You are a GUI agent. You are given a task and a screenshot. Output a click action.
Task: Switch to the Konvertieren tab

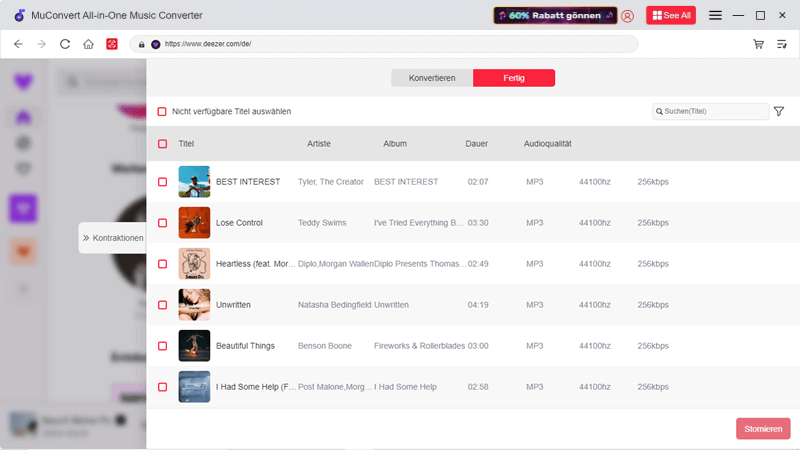[432, 78]
